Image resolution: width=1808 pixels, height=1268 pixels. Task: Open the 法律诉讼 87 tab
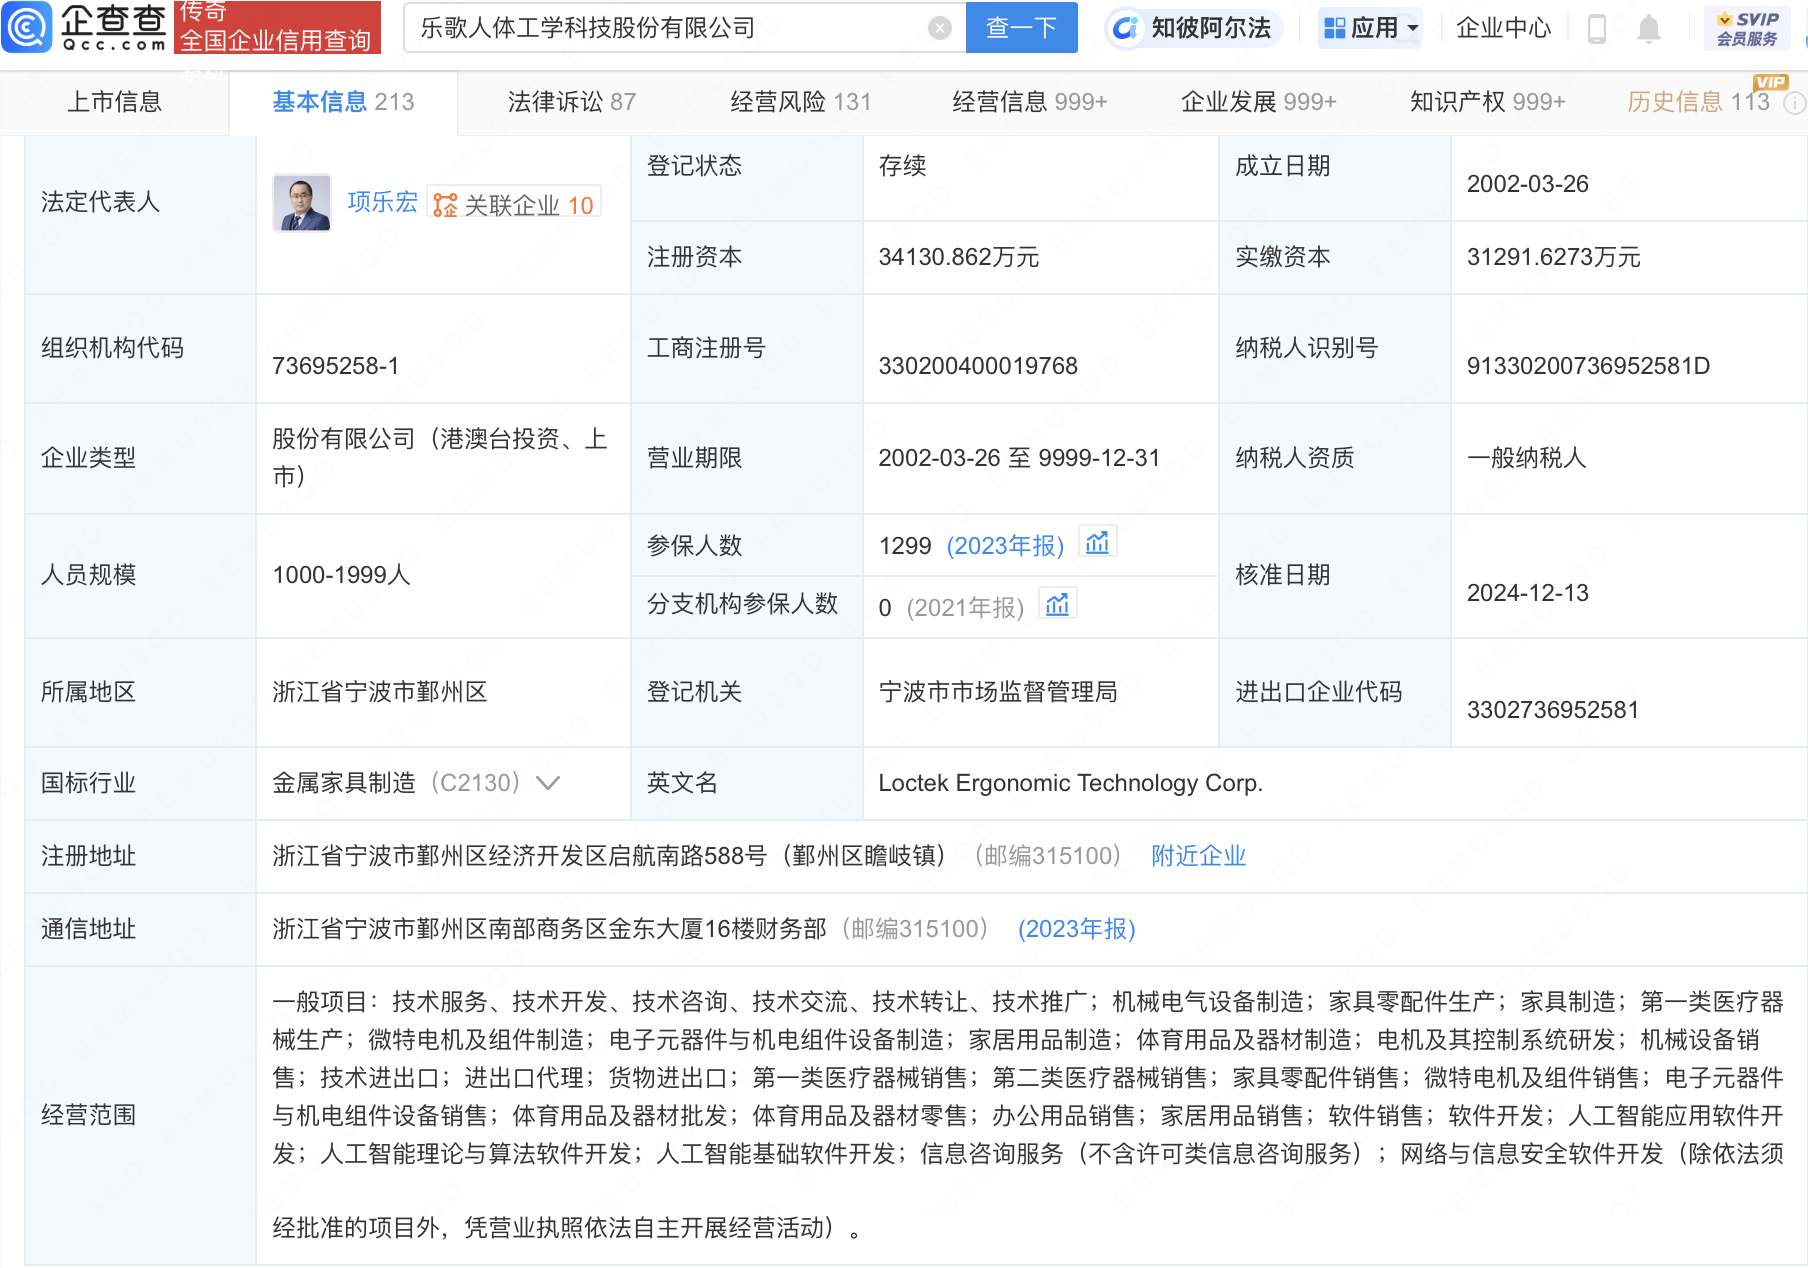[x=572, y=102]
